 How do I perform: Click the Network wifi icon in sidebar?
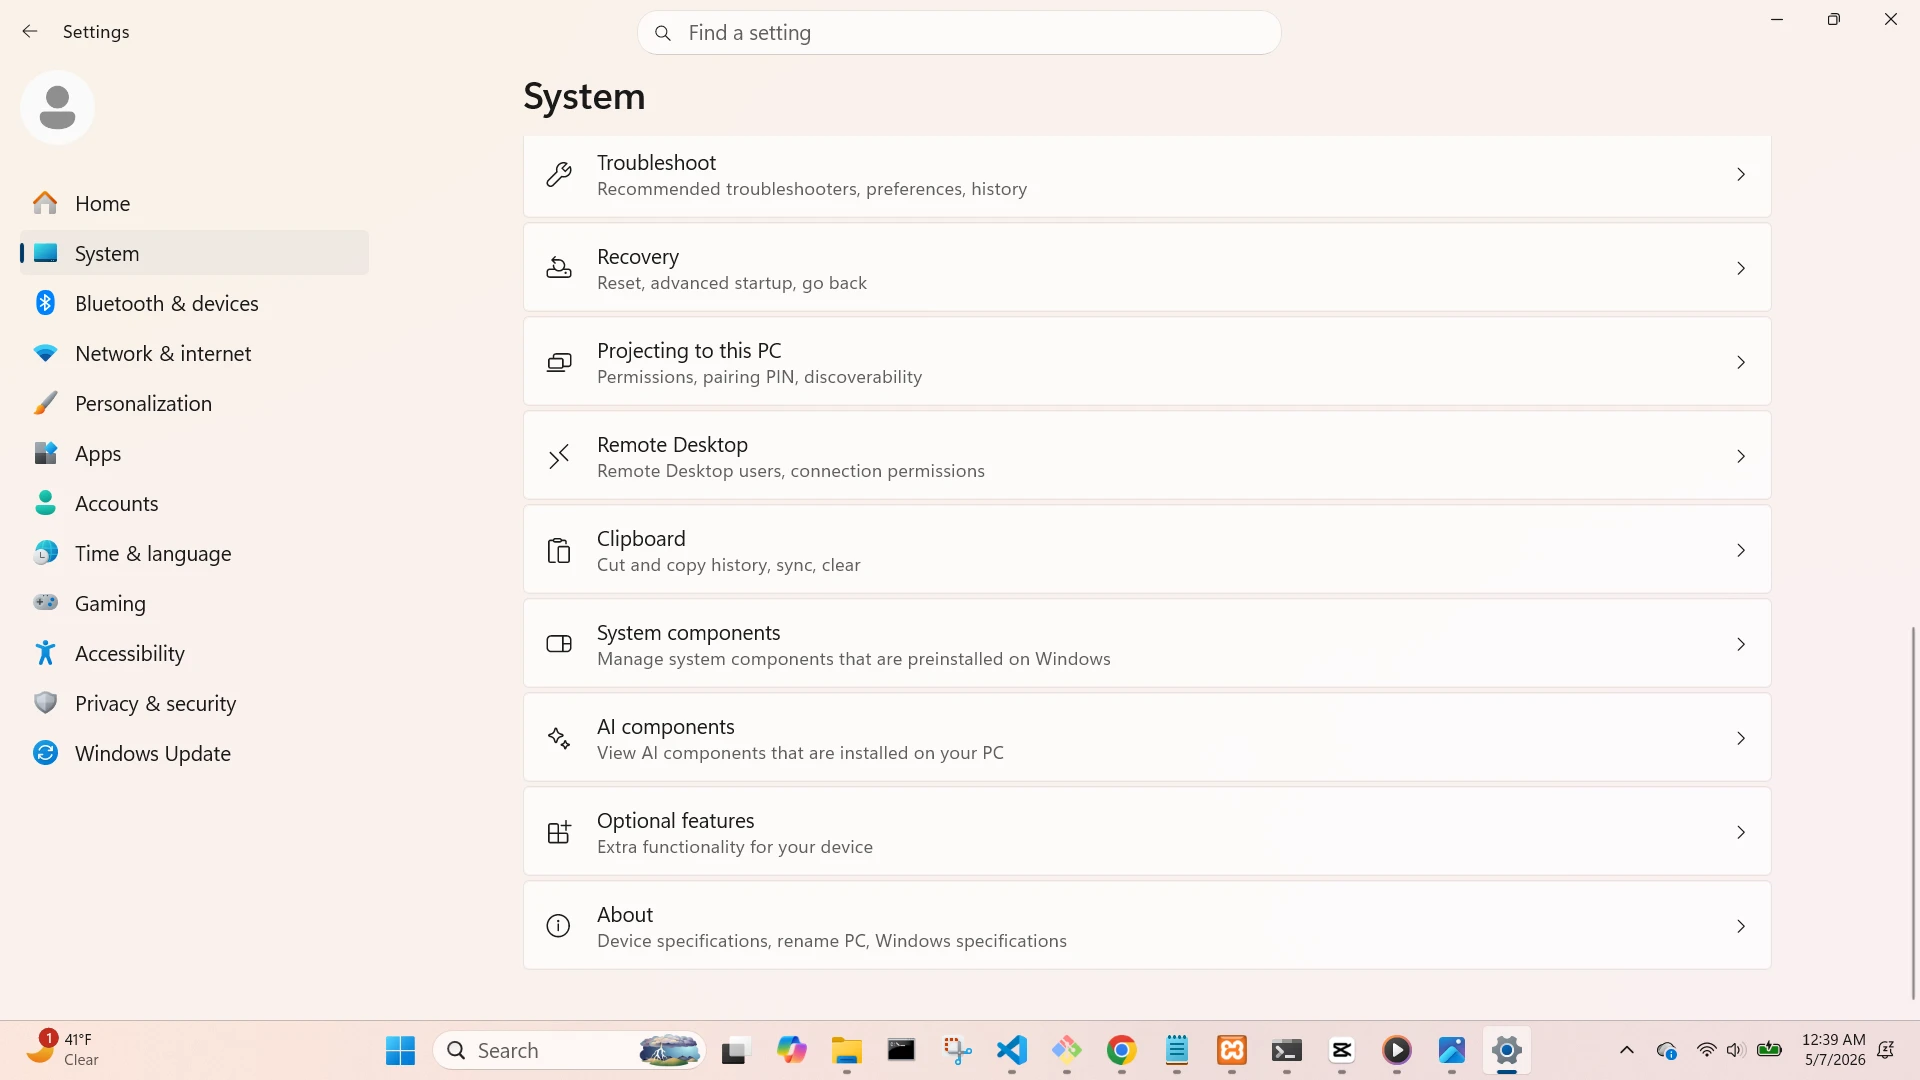(45, 353)
